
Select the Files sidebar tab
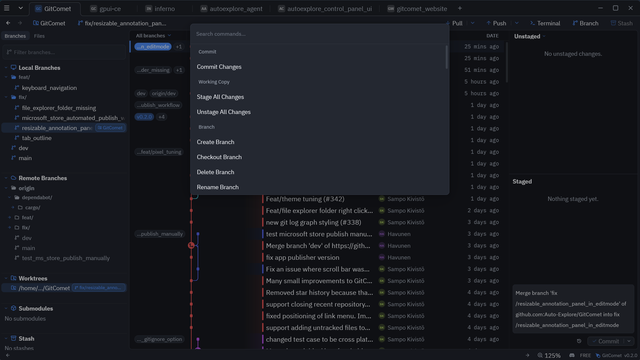pos(39,36)
